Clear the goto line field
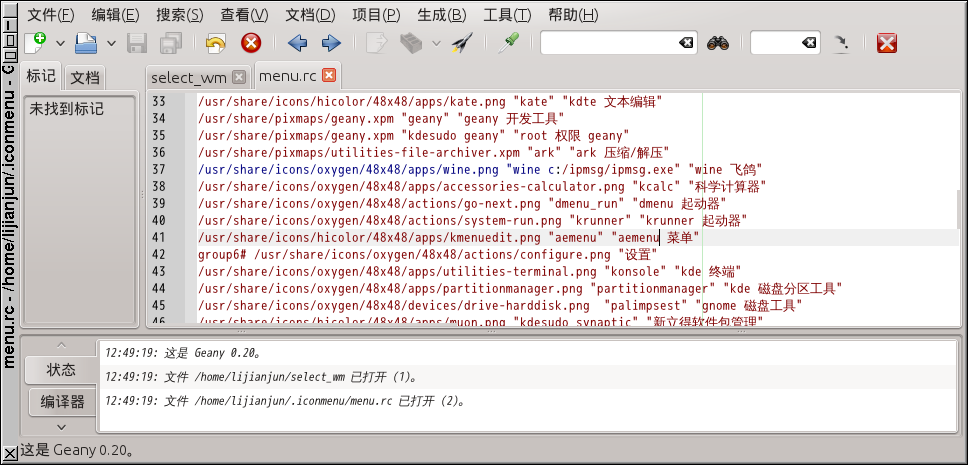968x465 pixels. click(x=809, y=43)
